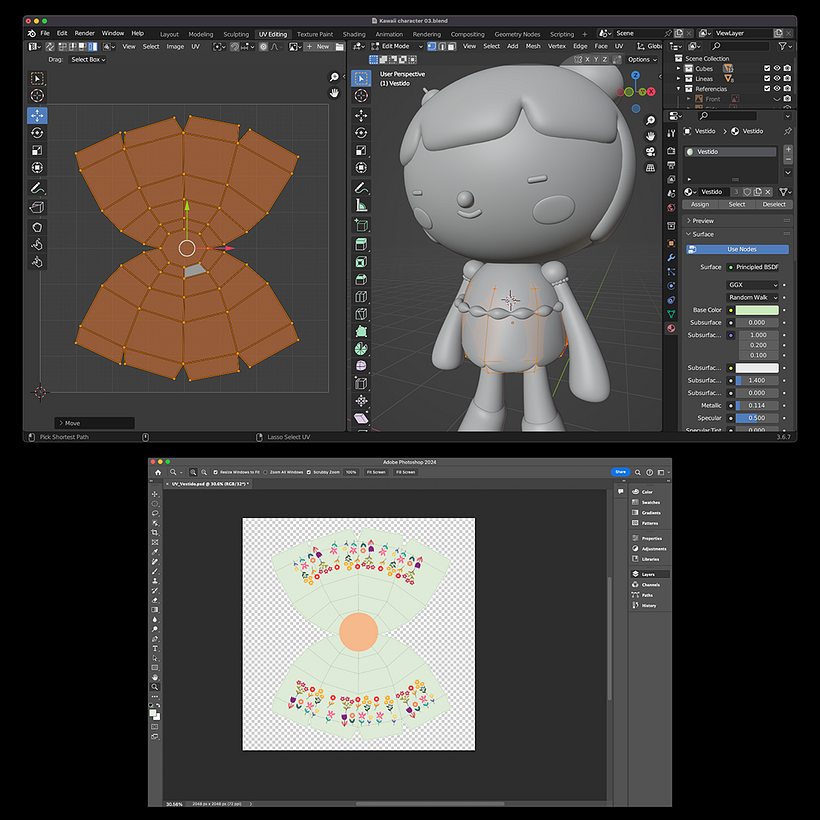This screenshot has width=820, height=820.
Task: Toggle camera view icon in 3D viewport
Action: click(650, 151)
